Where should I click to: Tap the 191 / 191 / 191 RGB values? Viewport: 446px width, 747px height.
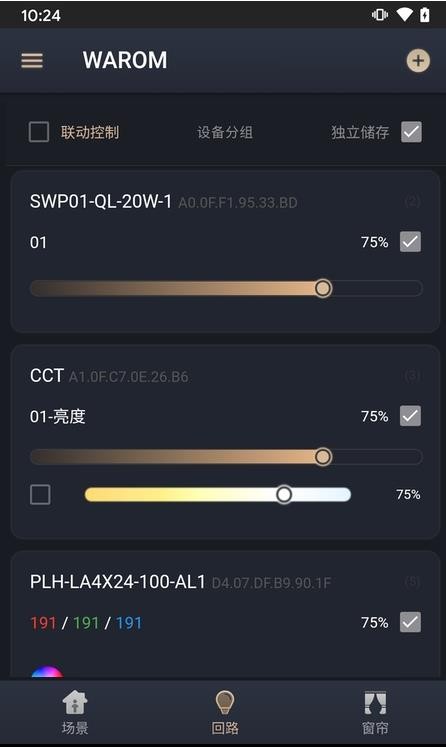tap(86, 623)
